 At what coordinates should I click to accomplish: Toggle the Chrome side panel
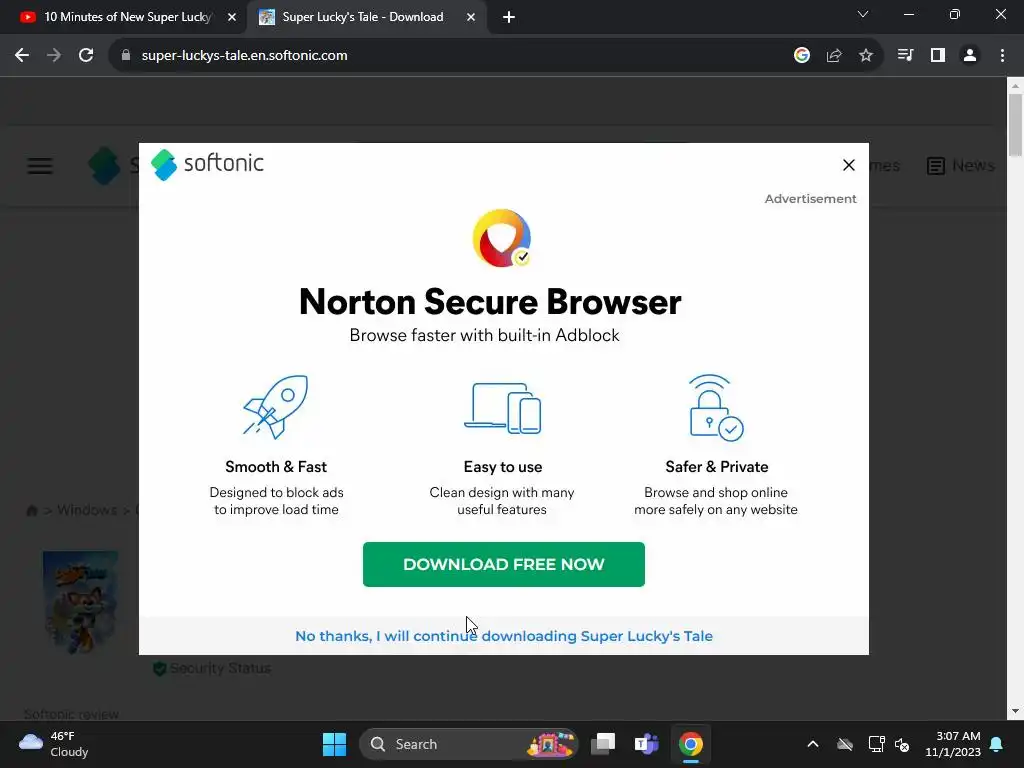click(x=938, y=56)
